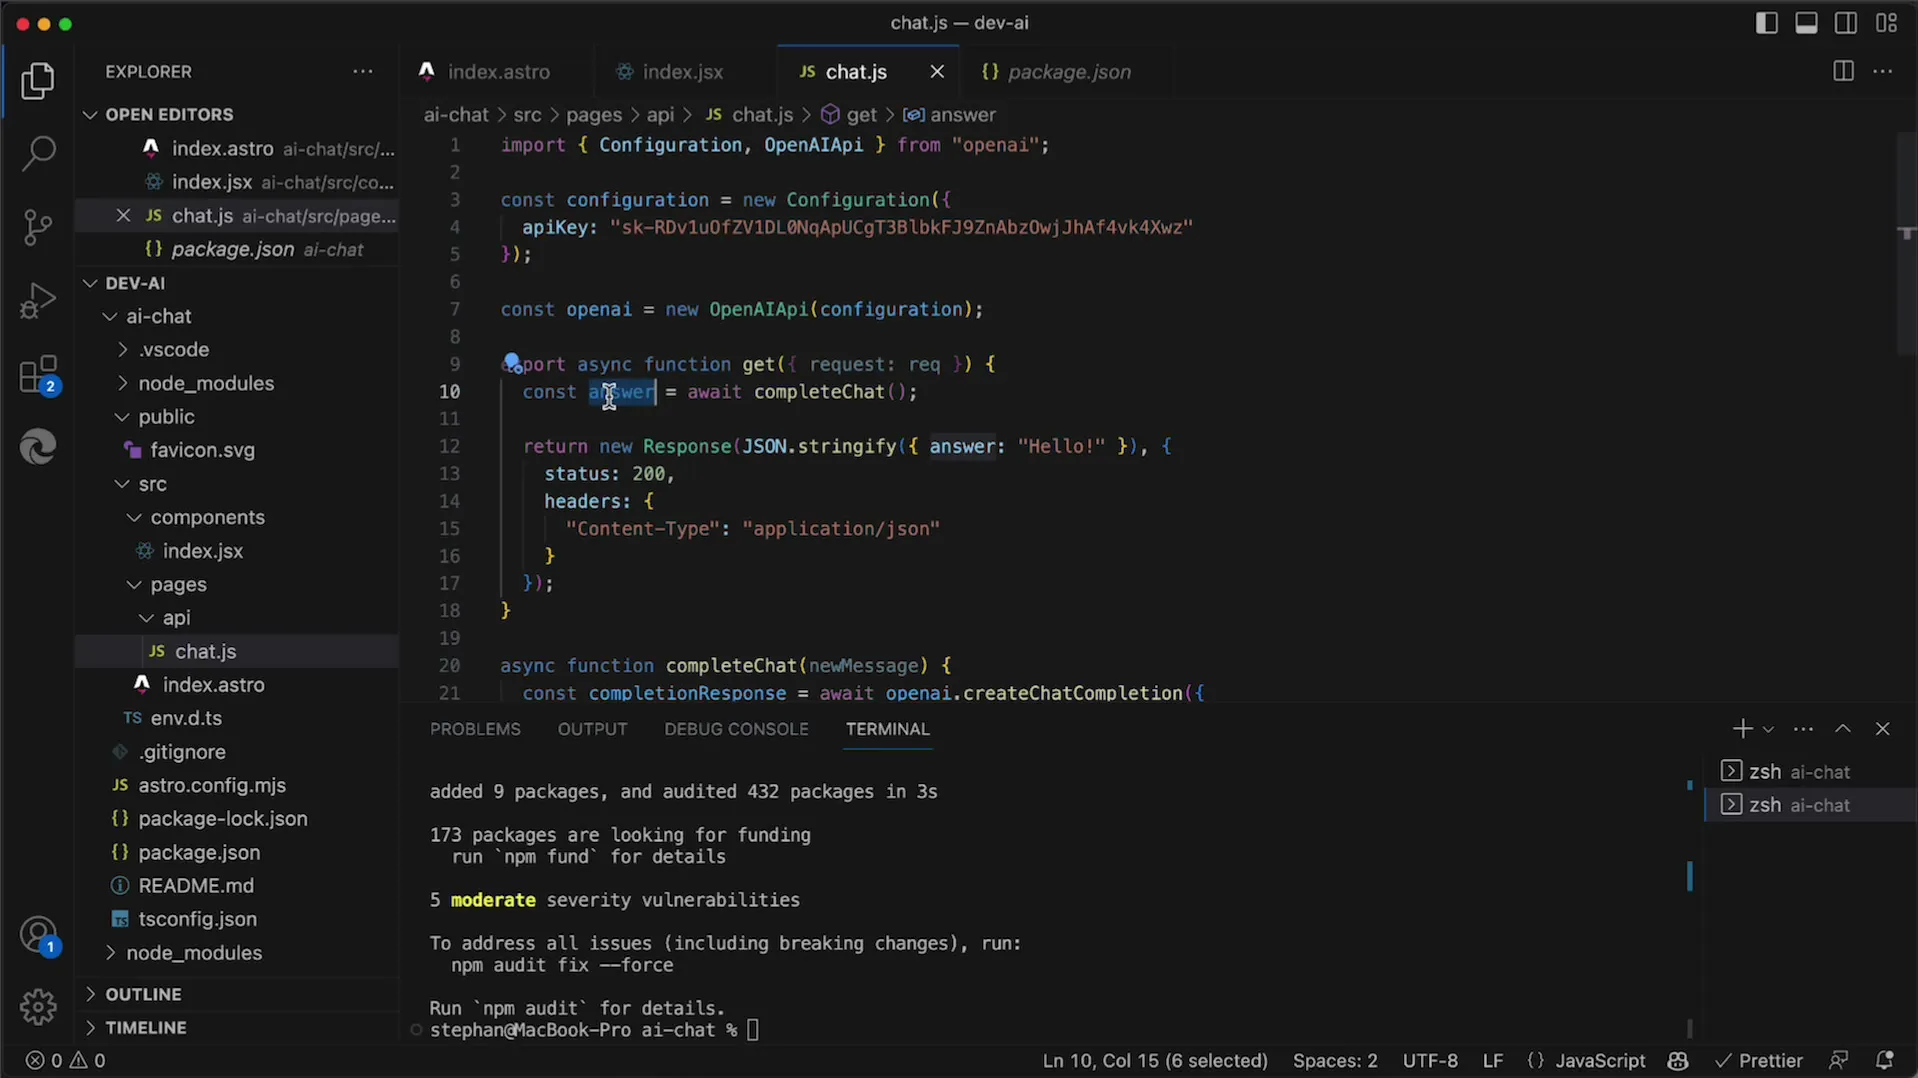Open Customize Layout icon
Viewport: 1918px width, 1078px height.
tap(1887, 23)
